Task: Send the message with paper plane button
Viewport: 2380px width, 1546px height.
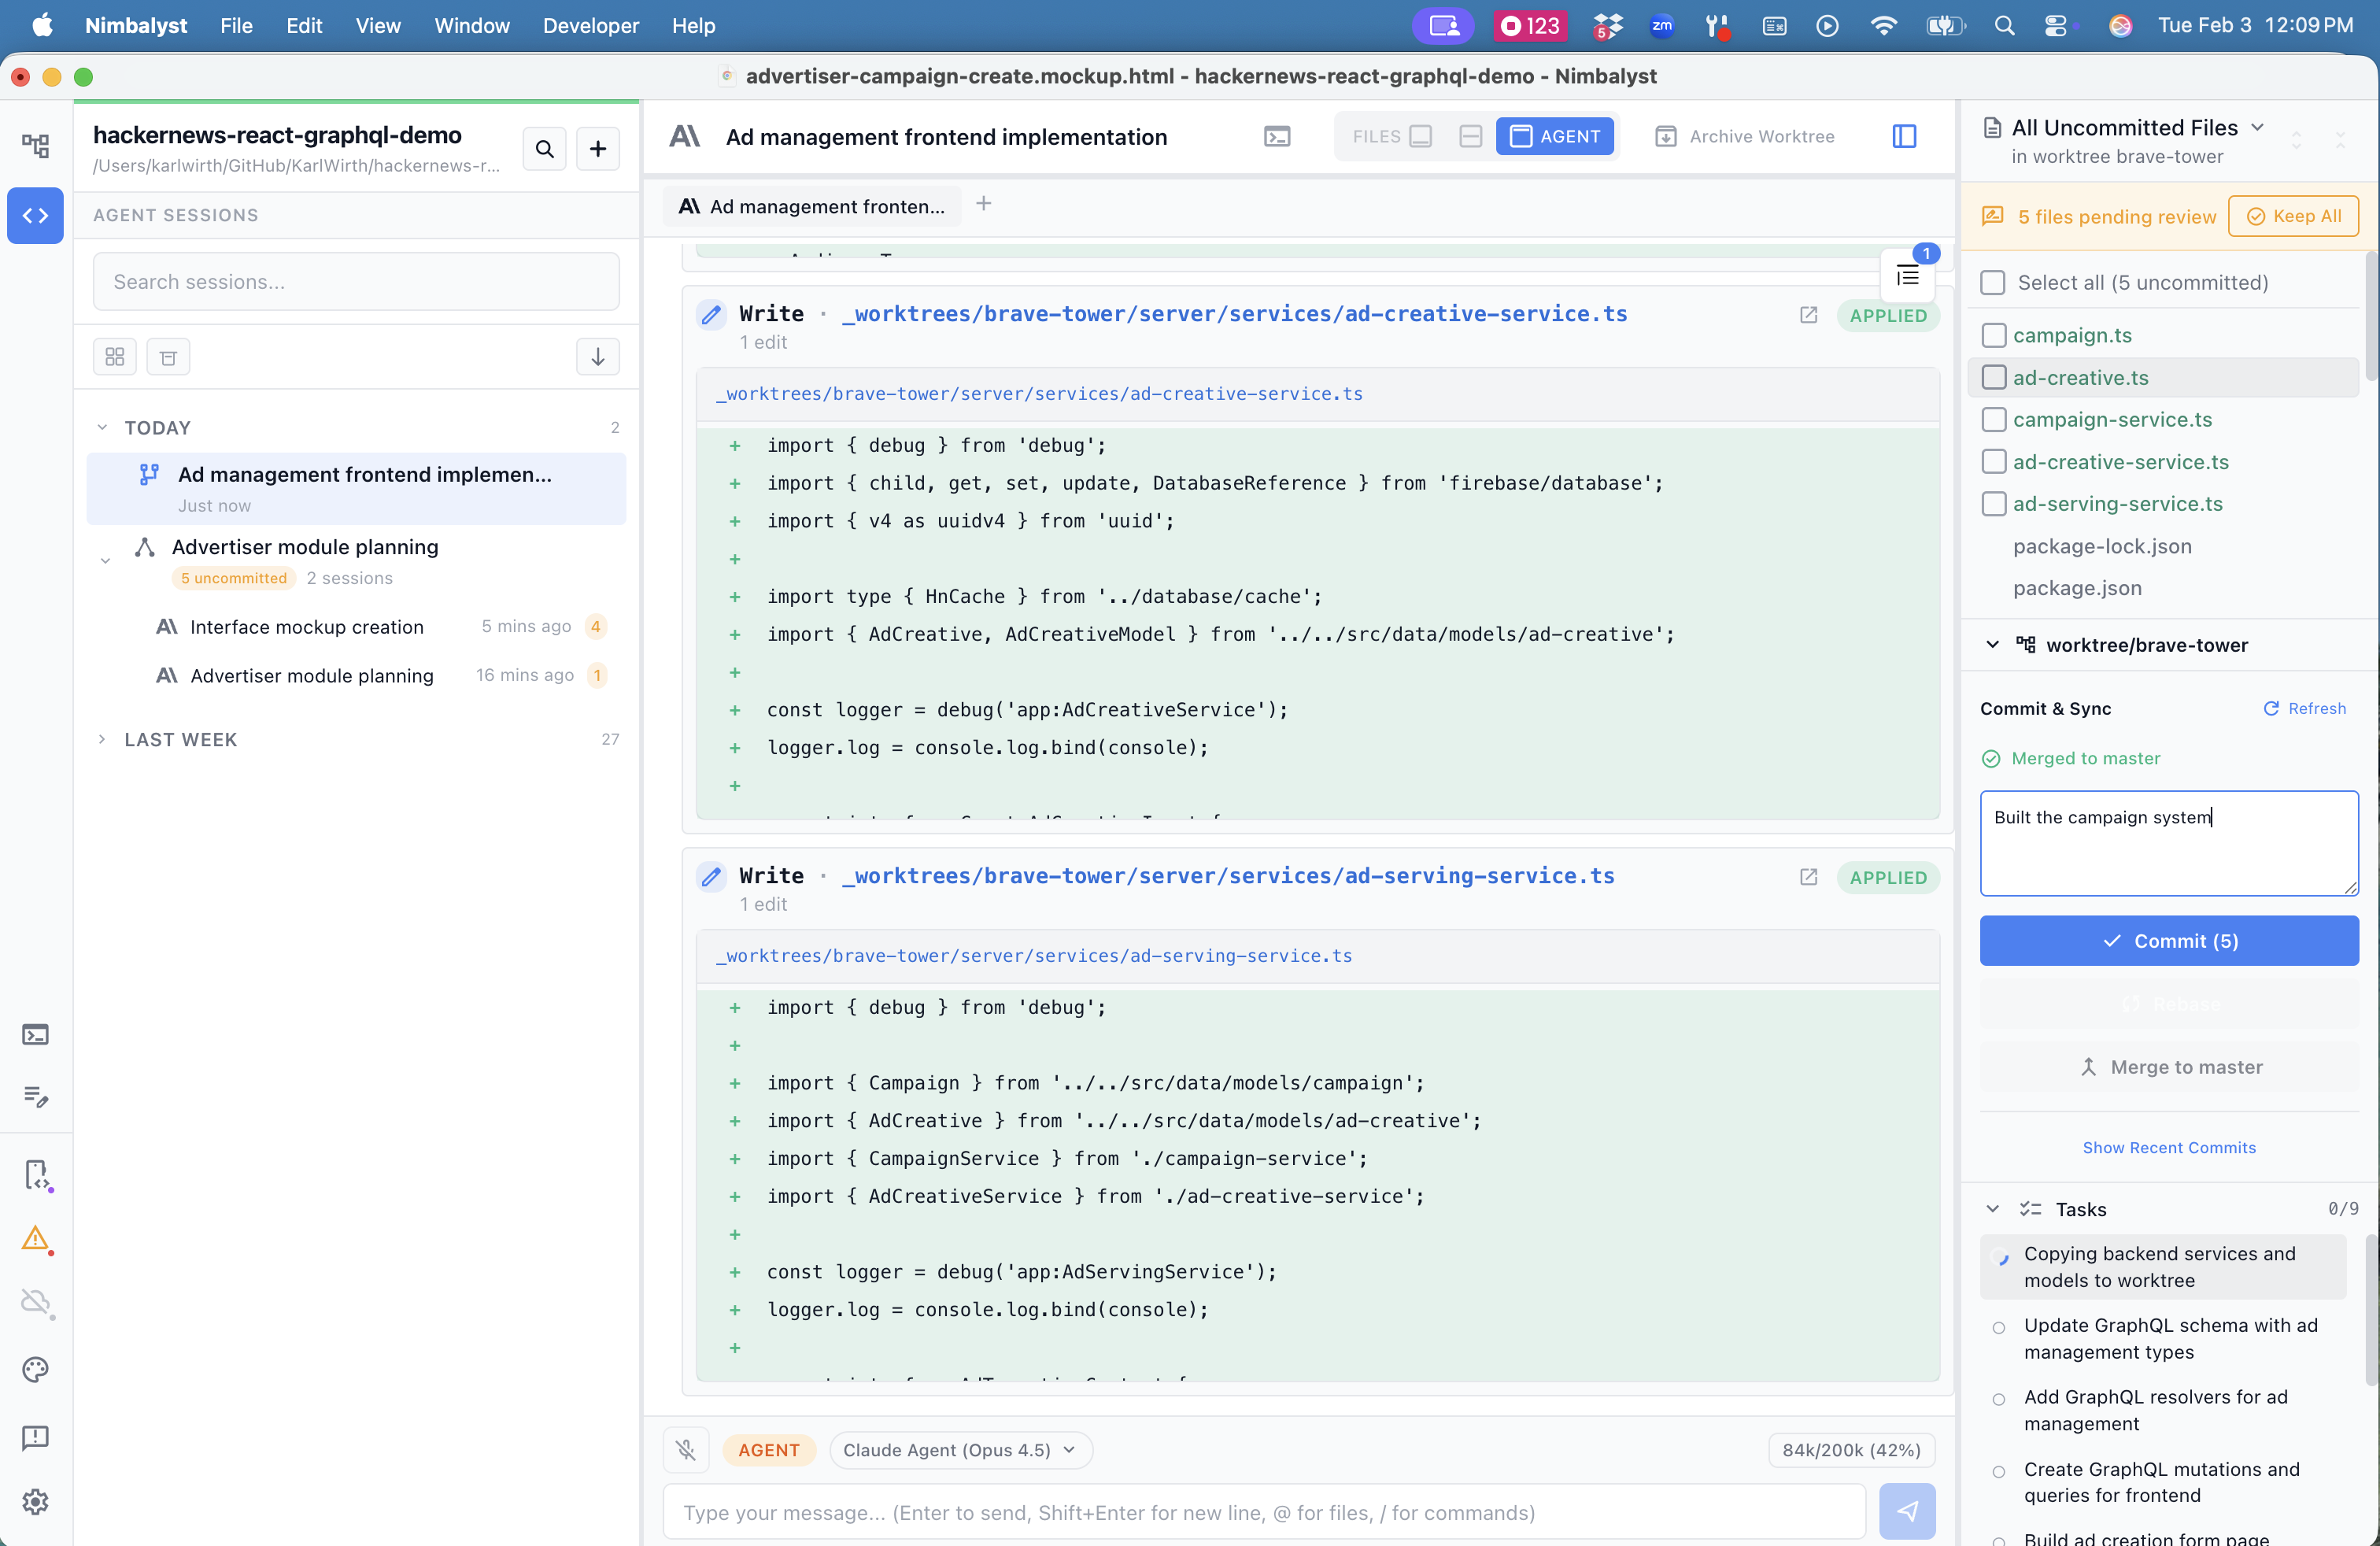Action: tap(1907, 1511)
